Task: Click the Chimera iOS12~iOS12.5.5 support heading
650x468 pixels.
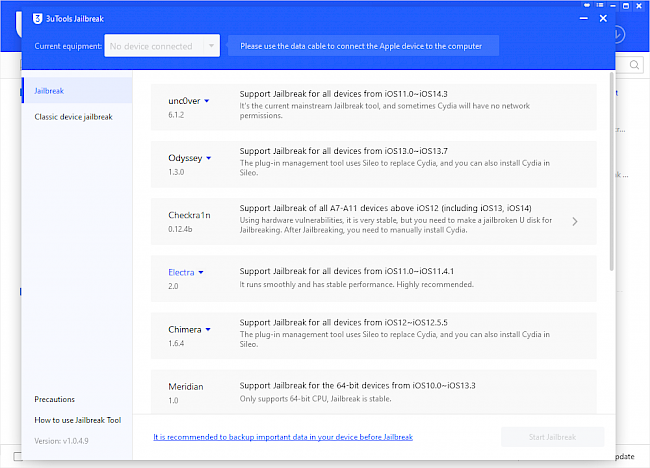Action: pyautogui.click(x=343, y=323)
